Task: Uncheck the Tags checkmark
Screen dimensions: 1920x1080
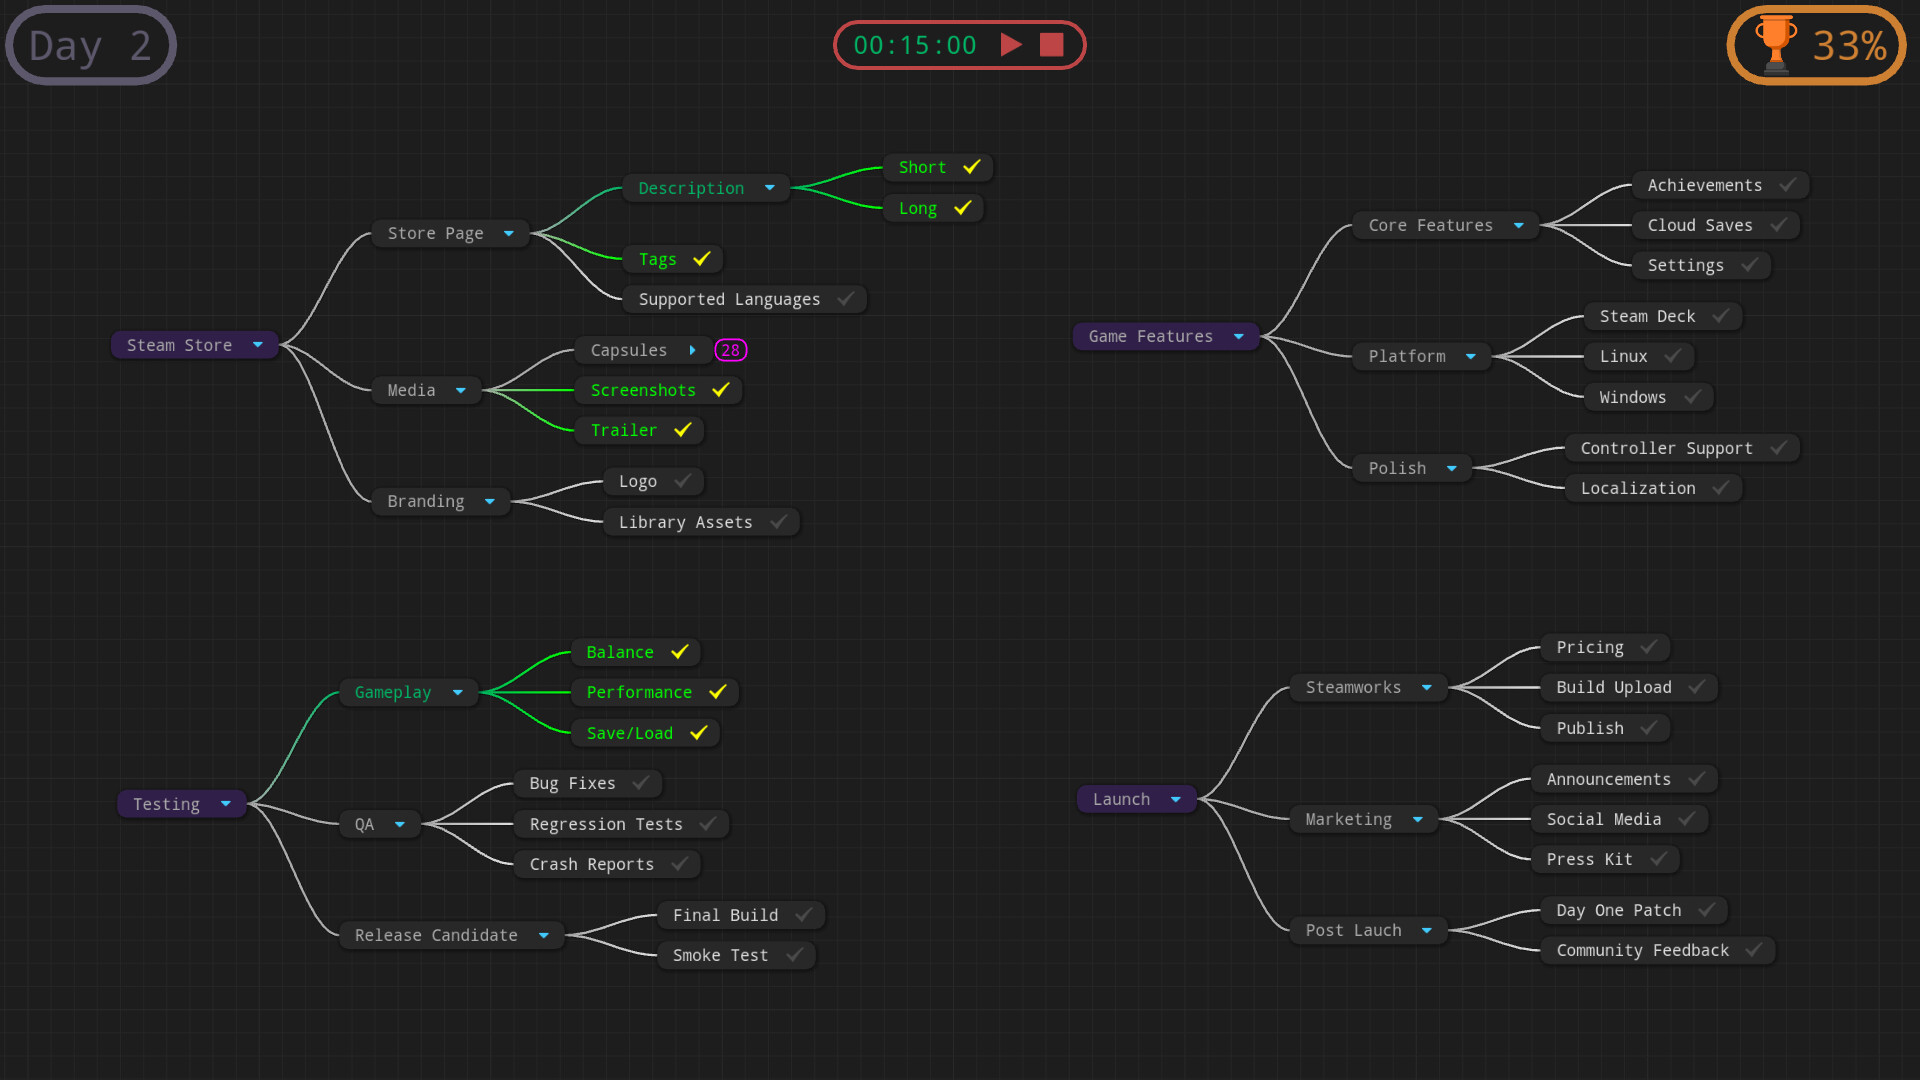Action: [x=702, y=259]
